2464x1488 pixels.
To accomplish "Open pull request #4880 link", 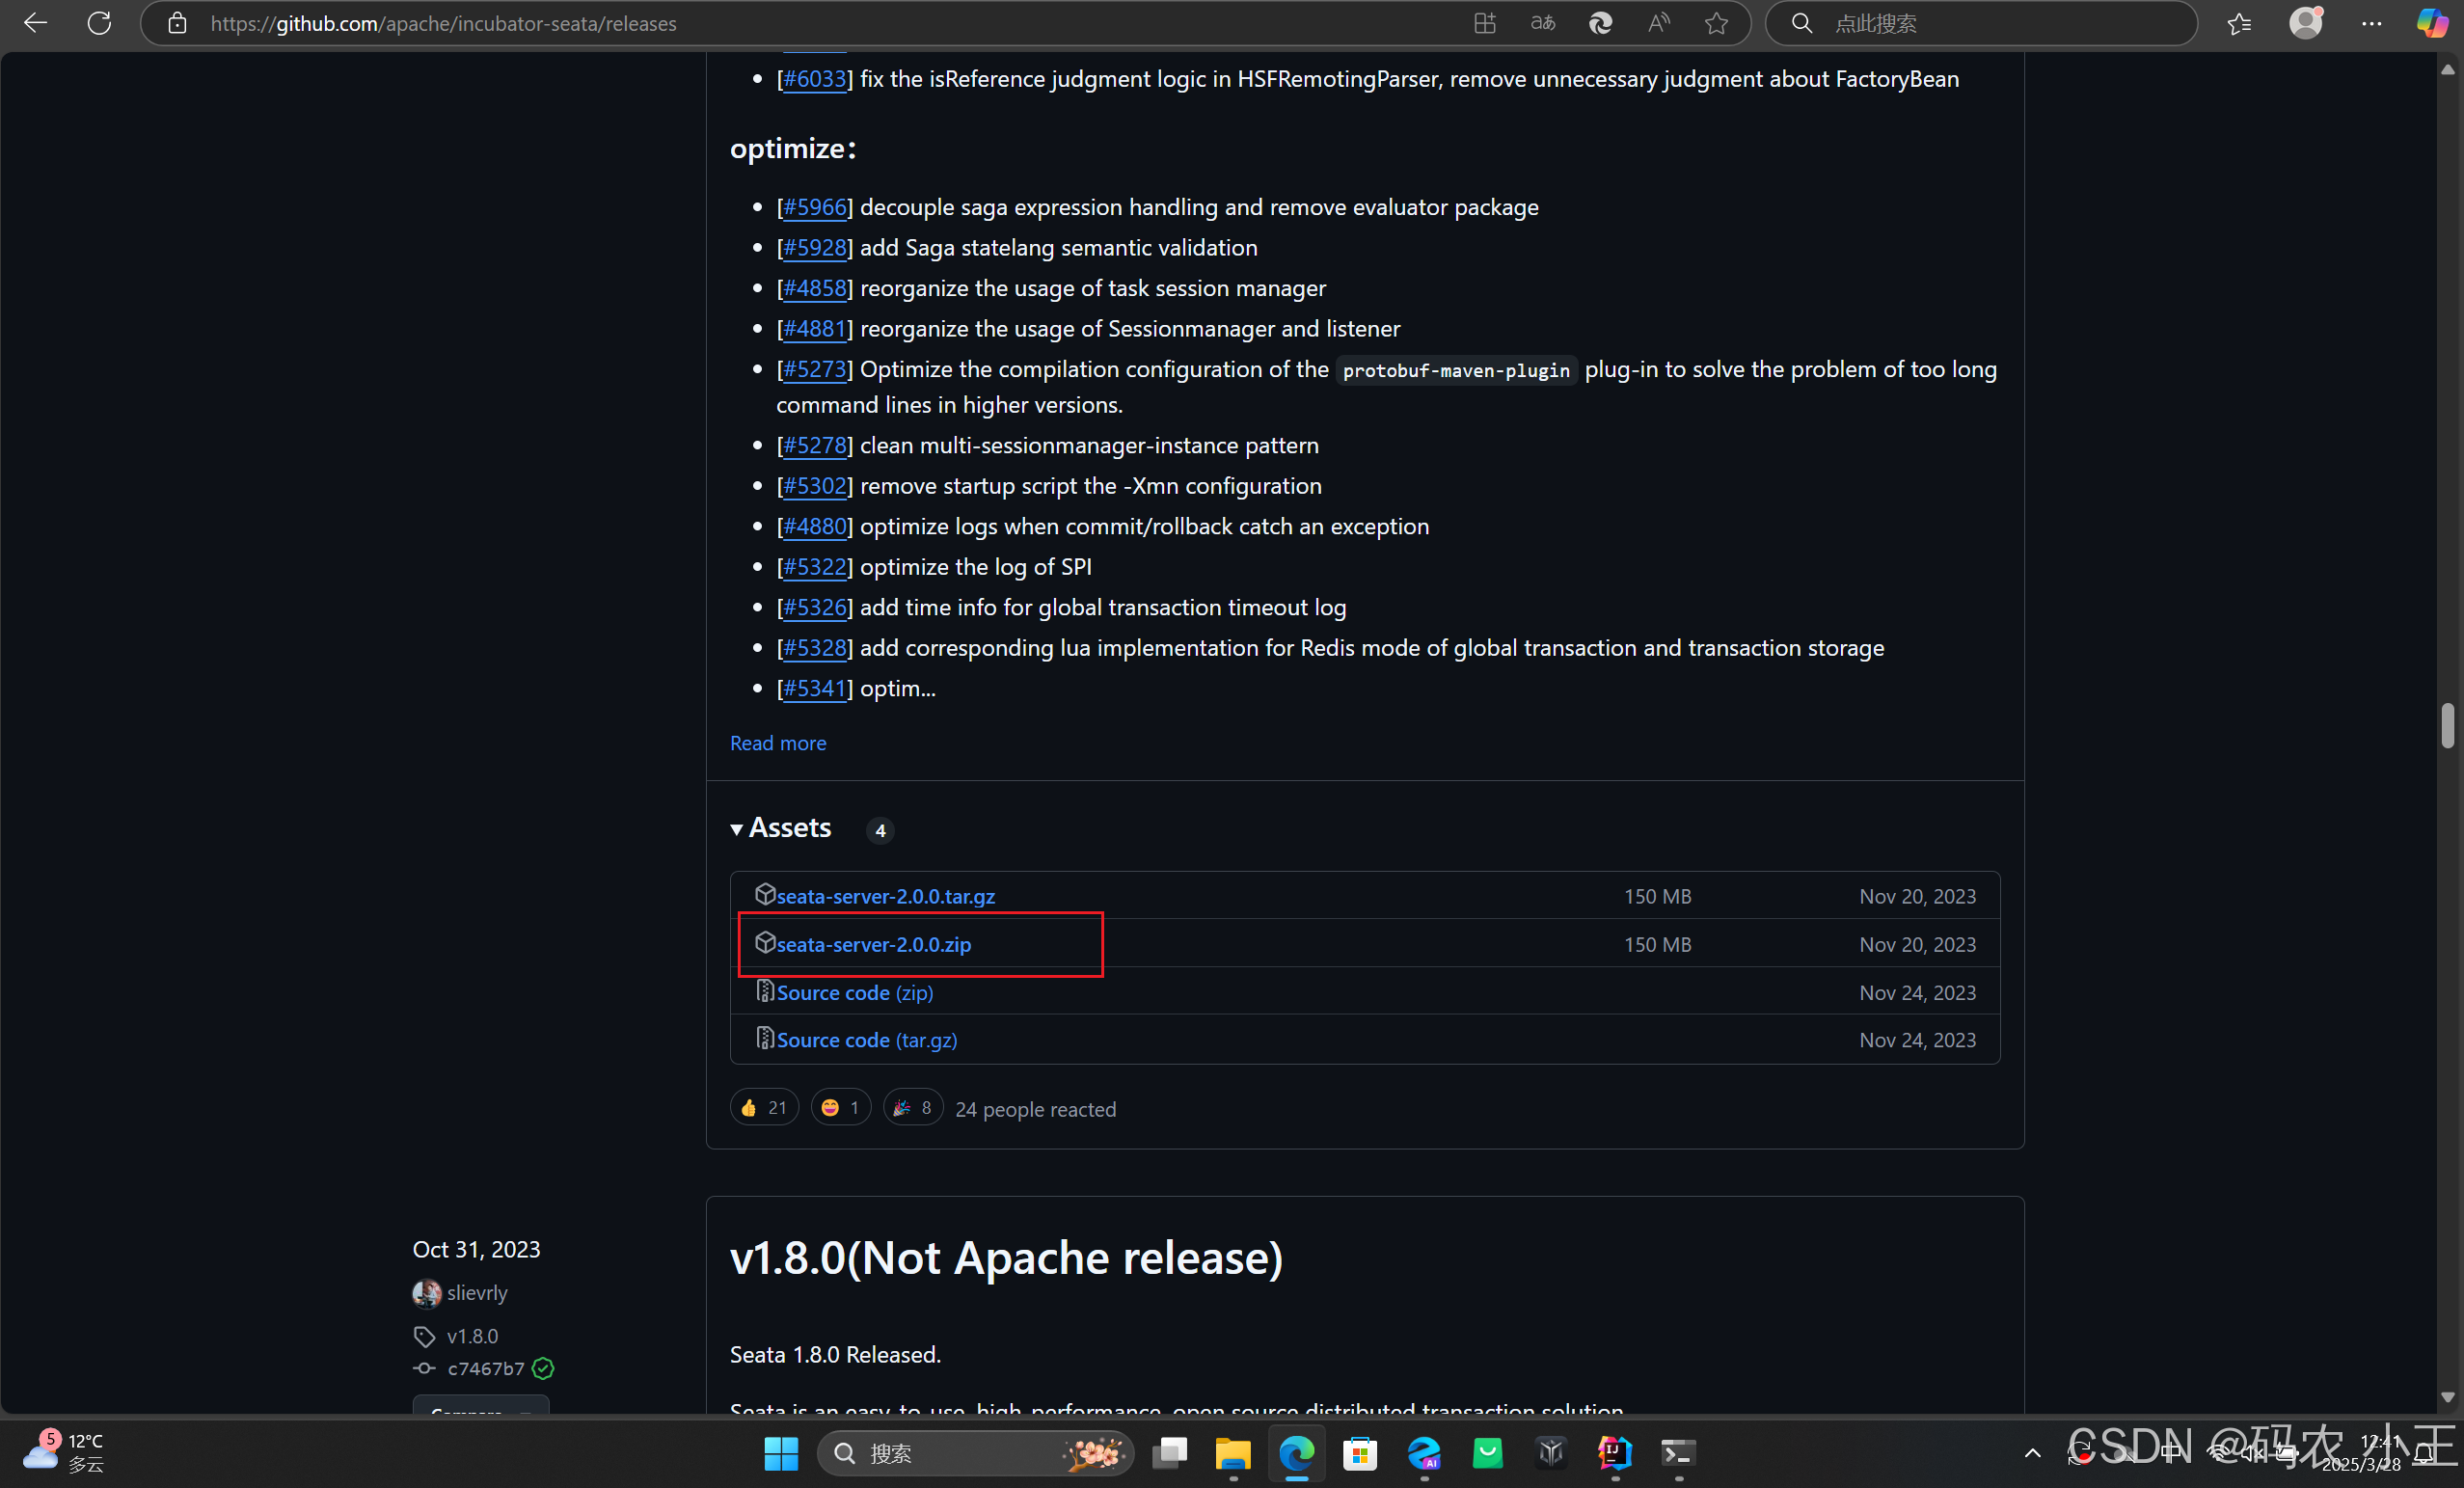I will coord(814,526).
